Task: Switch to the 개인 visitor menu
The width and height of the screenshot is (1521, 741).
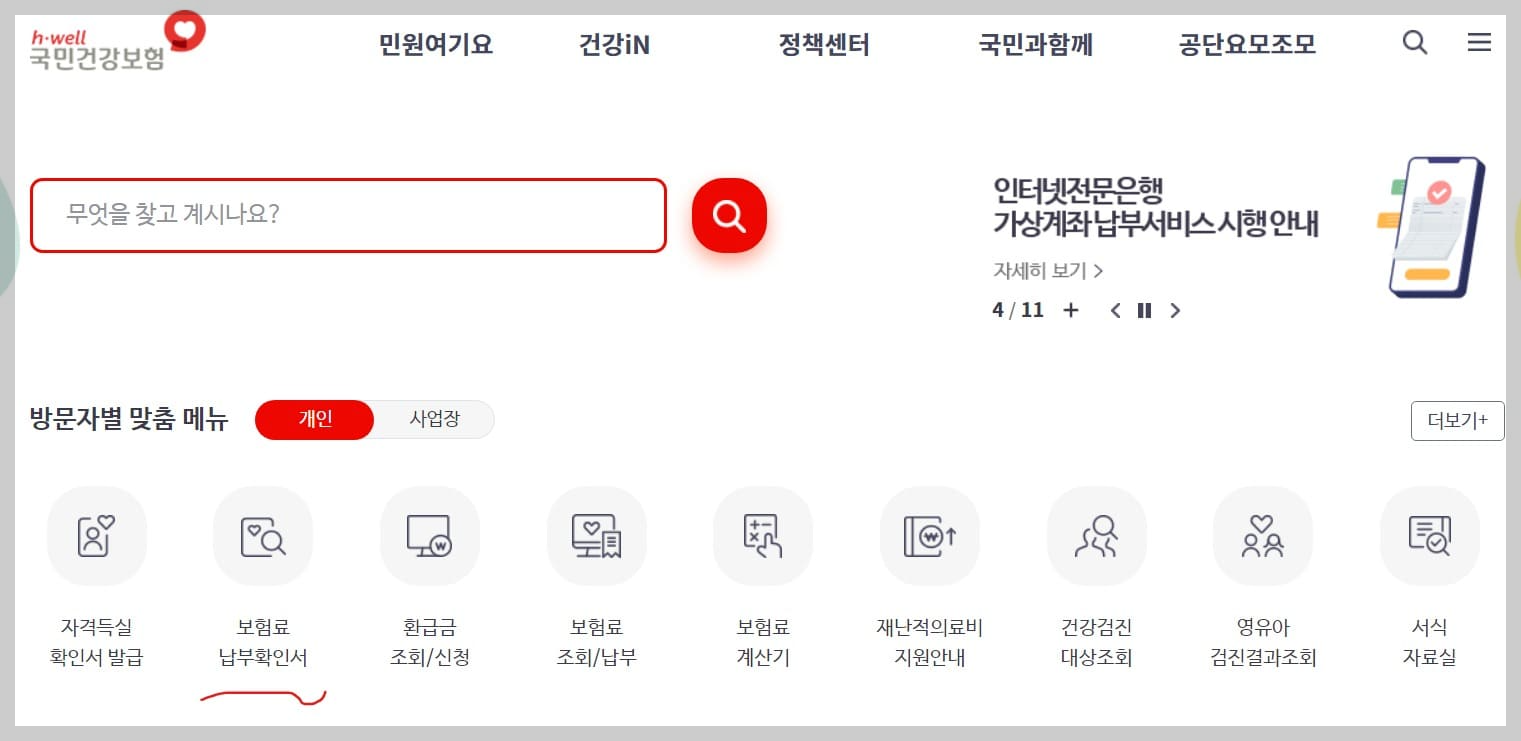Action: pyautogui.click(x=314, y=420)
